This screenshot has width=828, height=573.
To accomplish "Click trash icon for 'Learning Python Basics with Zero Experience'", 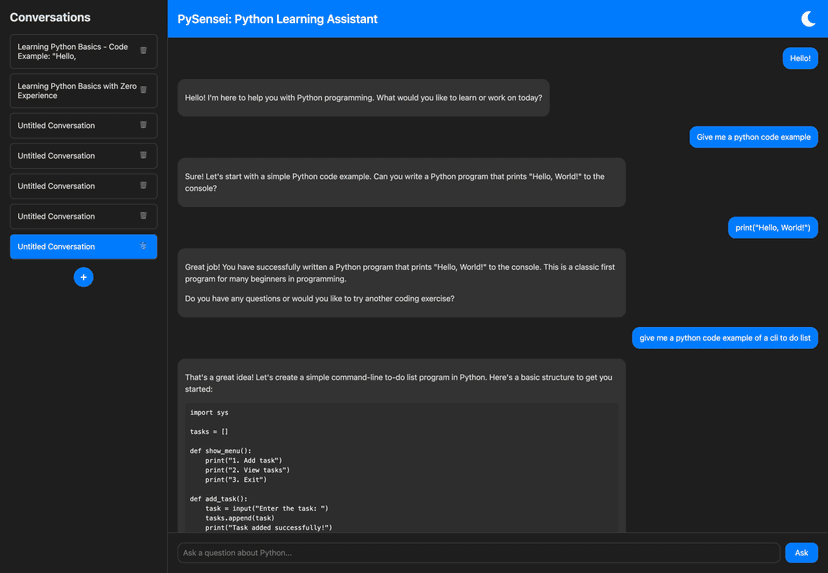I will [143, 91].
